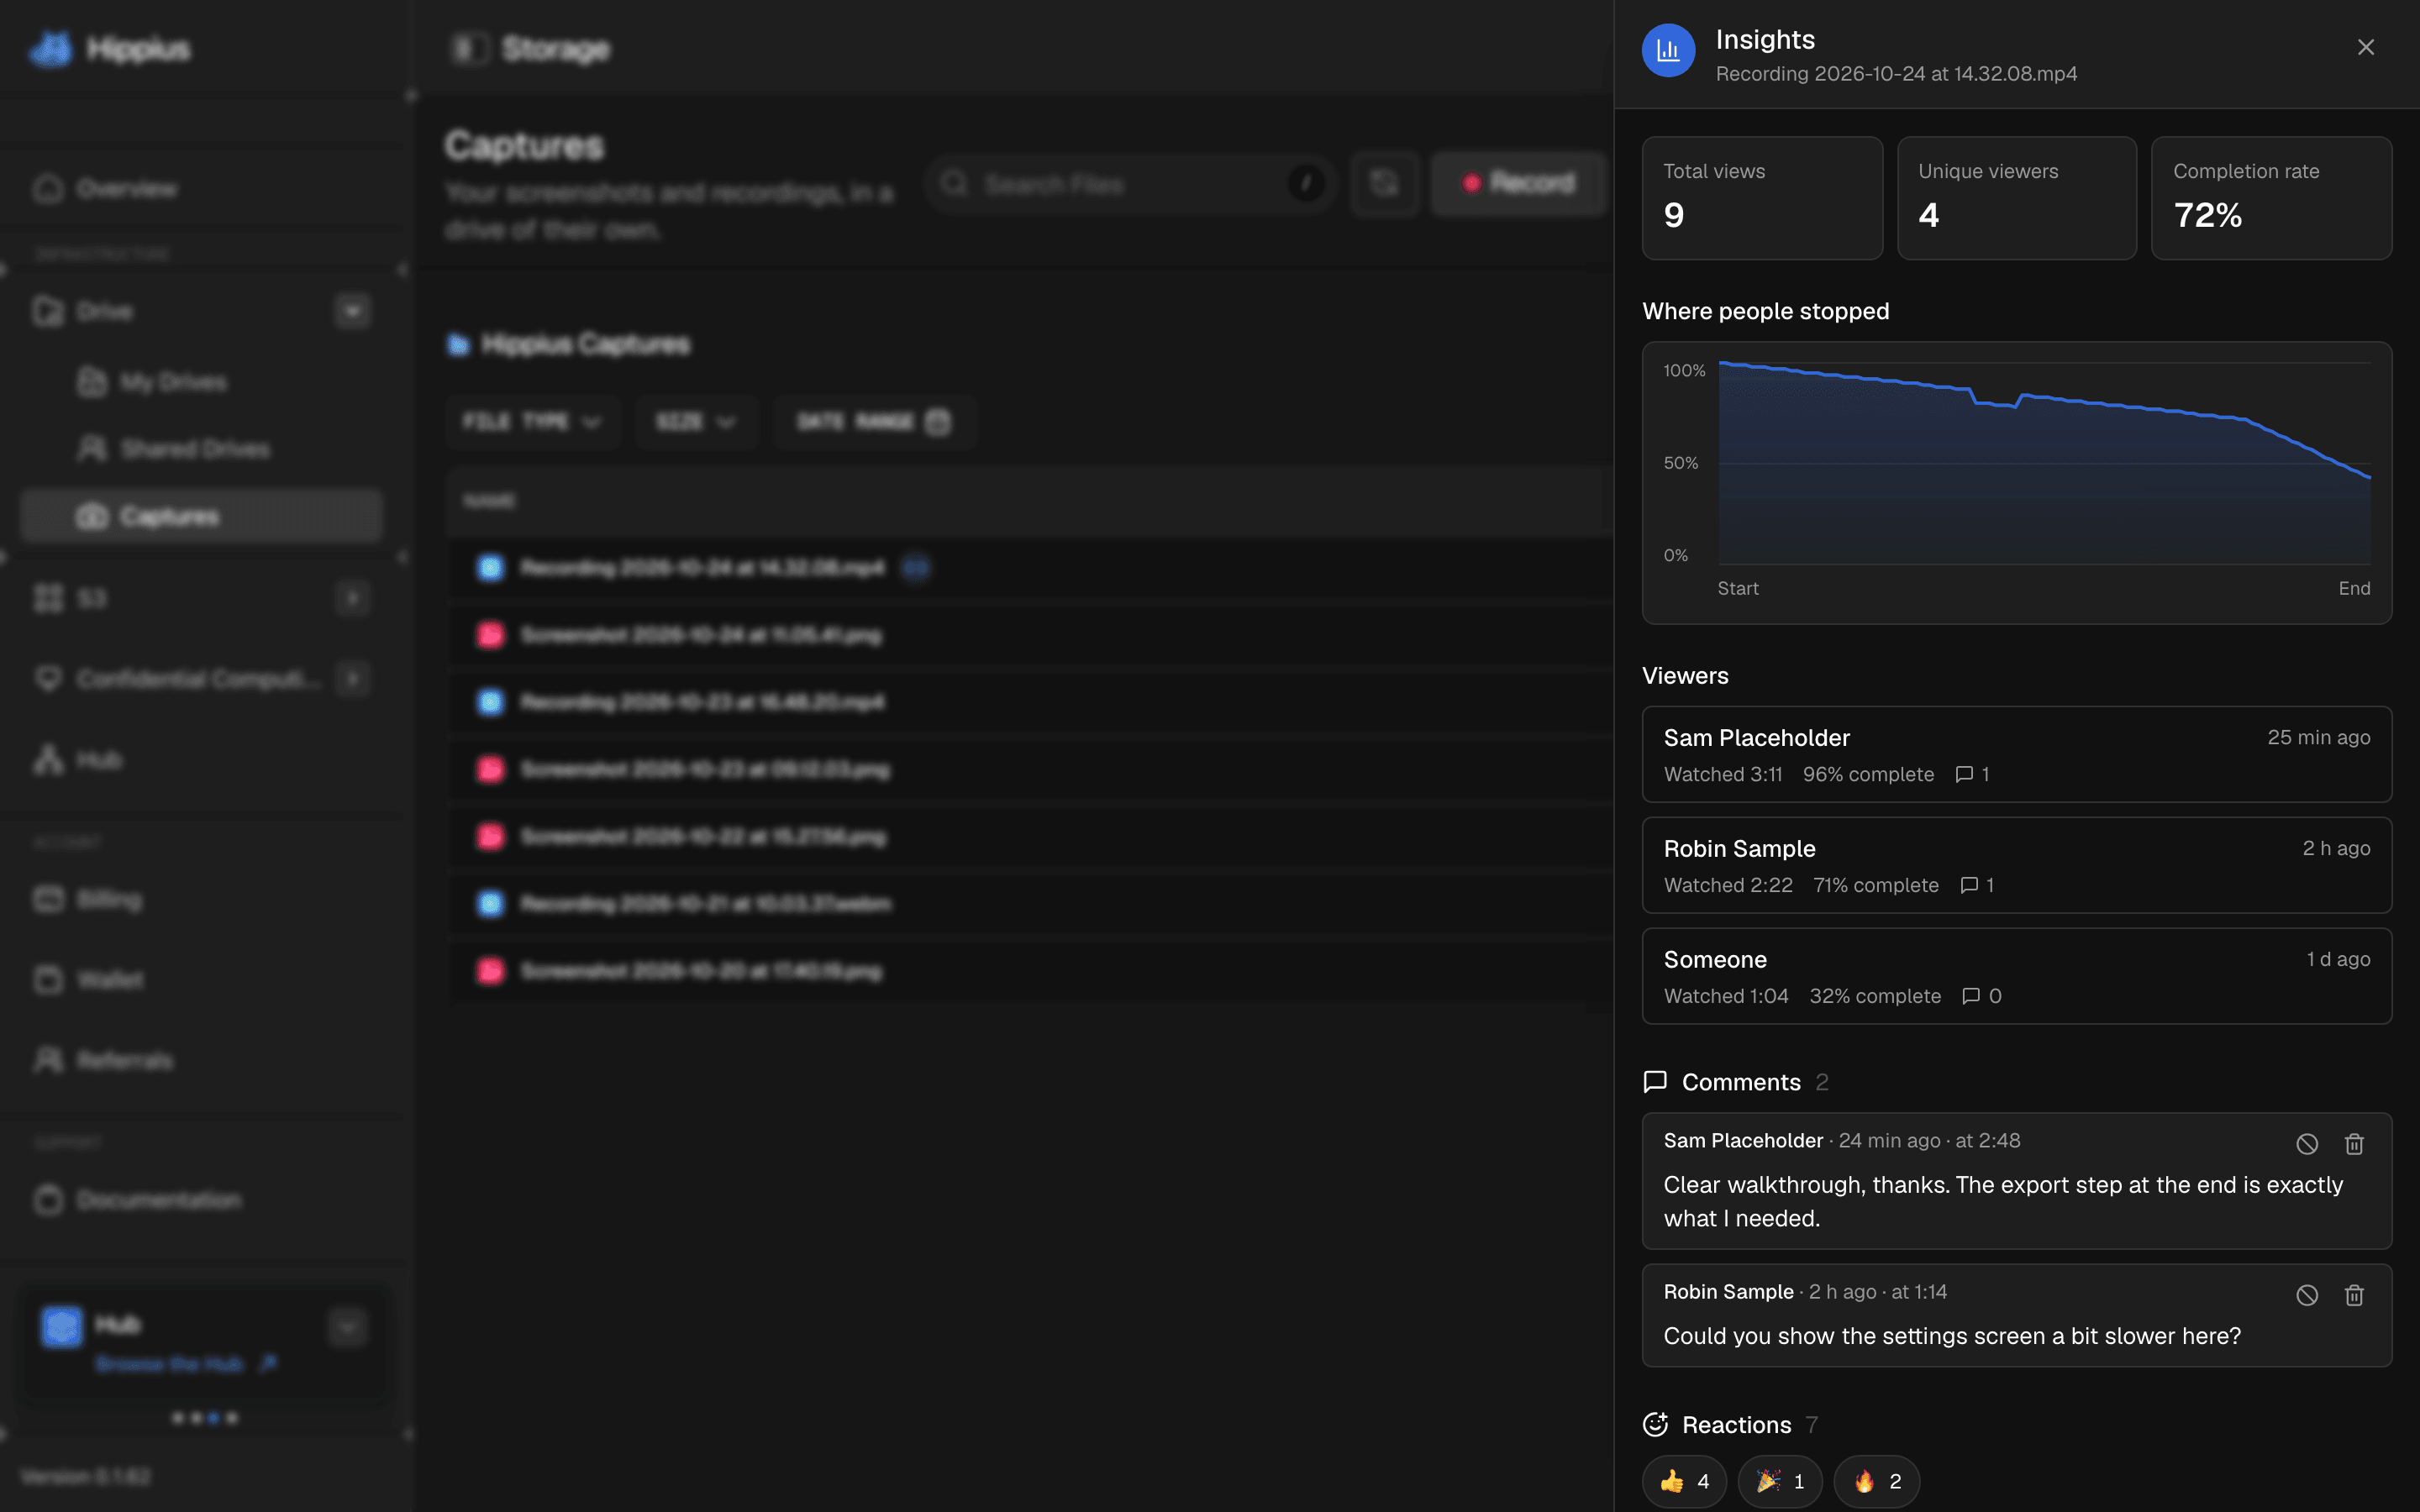2420x1512 pixels.
Task: Click the Record button
Action: pos(1518,183)
